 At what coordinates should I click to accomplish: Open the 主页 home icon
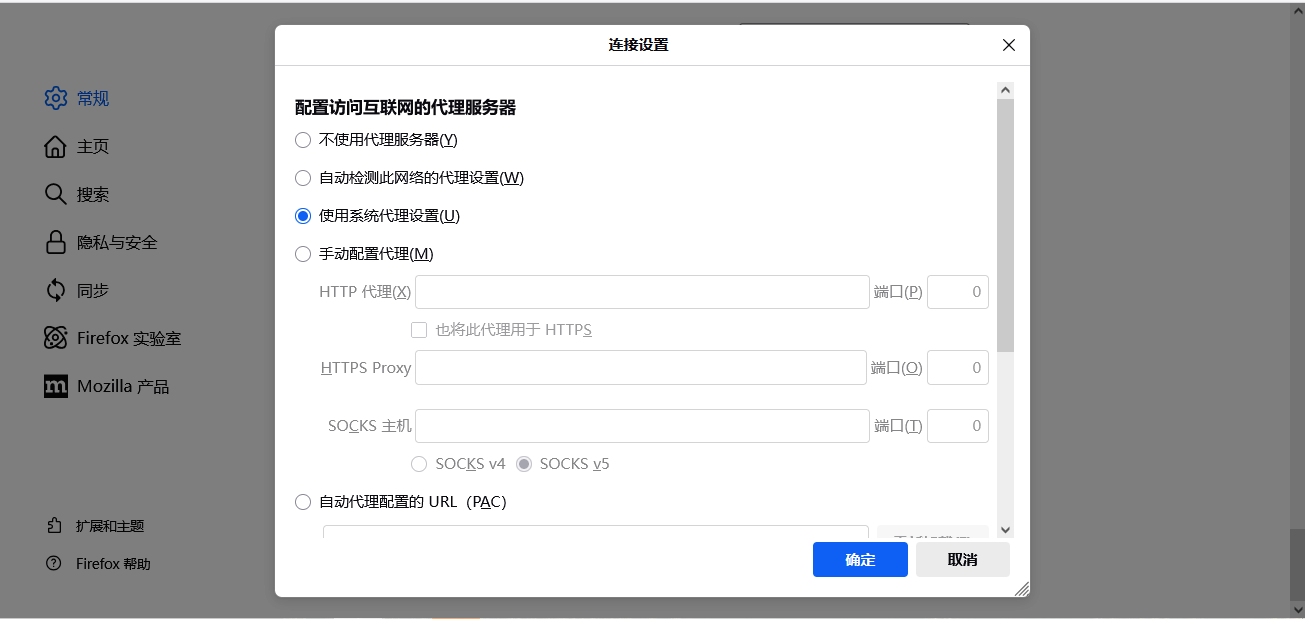tap(56, 146)
